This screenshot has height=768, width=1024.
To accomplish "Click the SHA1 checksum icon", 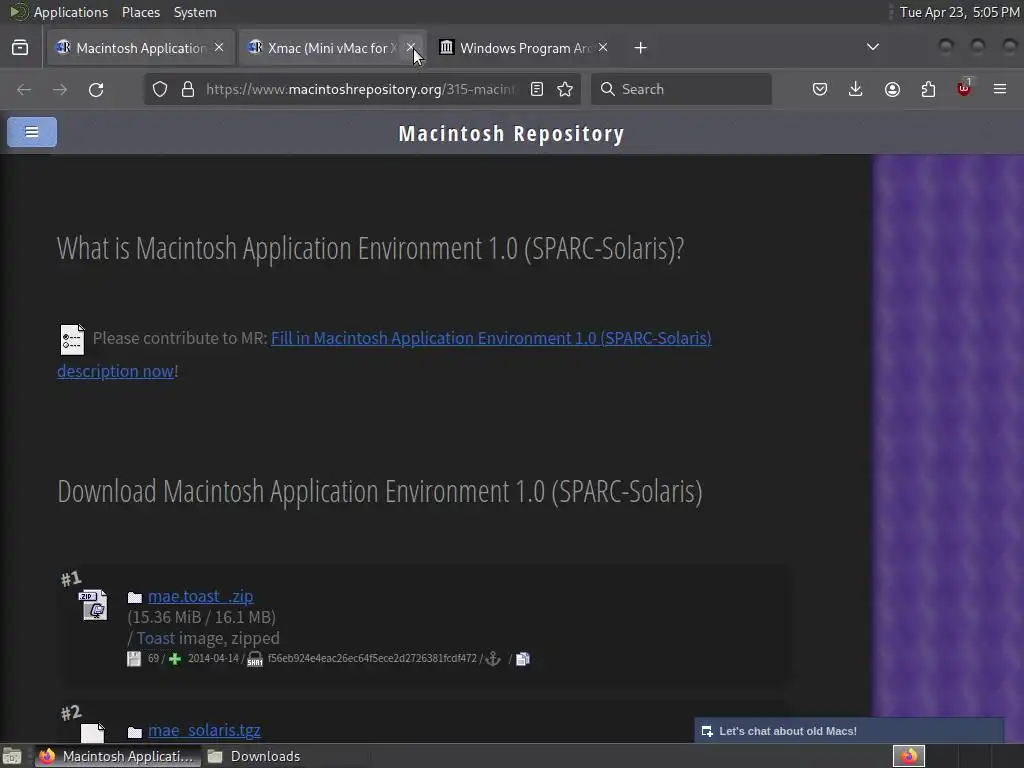I will tap(255, 659).
